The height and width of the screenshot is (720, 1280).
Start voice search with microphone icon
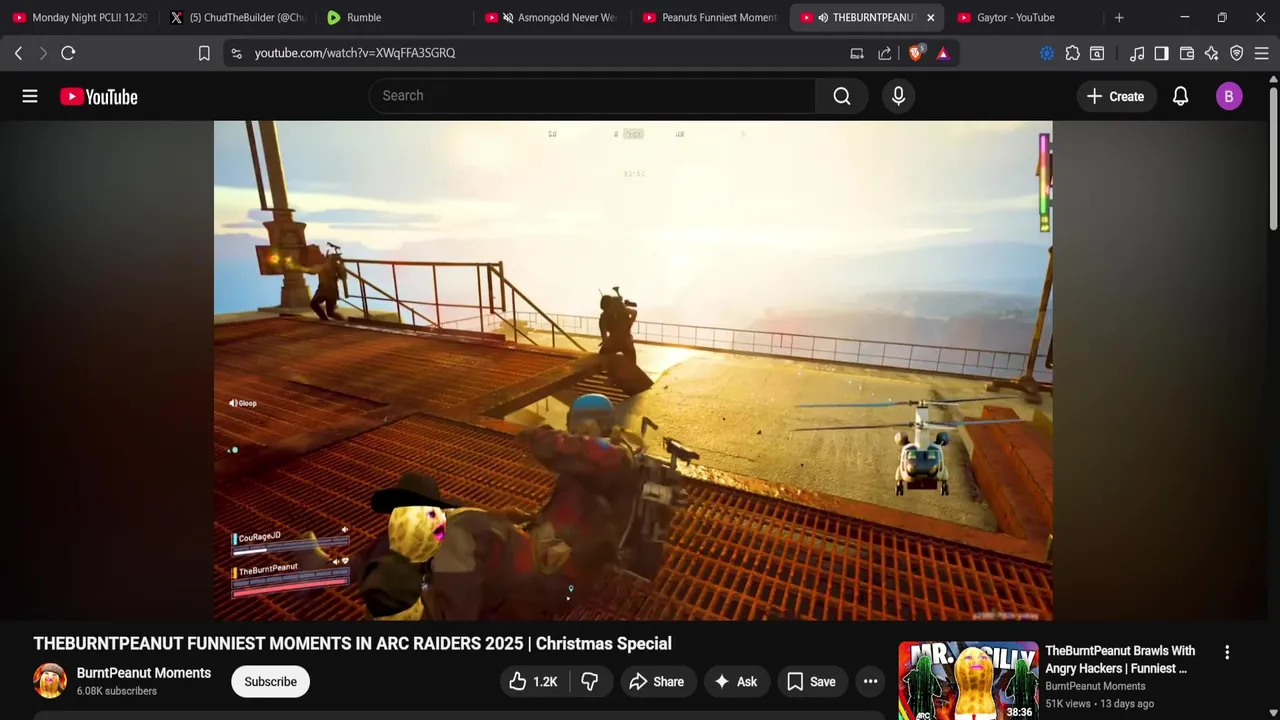(898, 96)
